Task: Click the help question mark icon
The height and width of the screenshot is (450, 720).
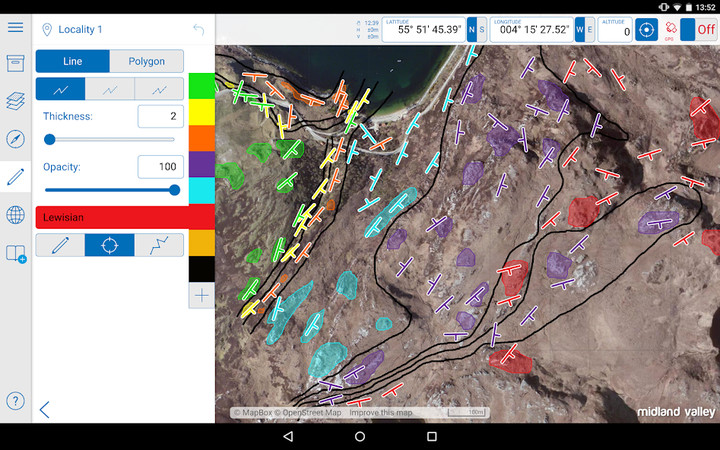Action: point(15,401)
